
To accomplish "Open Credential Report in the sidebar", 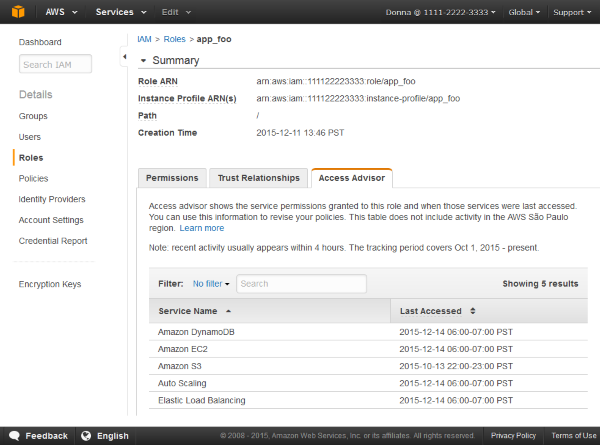I will coord(53,241).
